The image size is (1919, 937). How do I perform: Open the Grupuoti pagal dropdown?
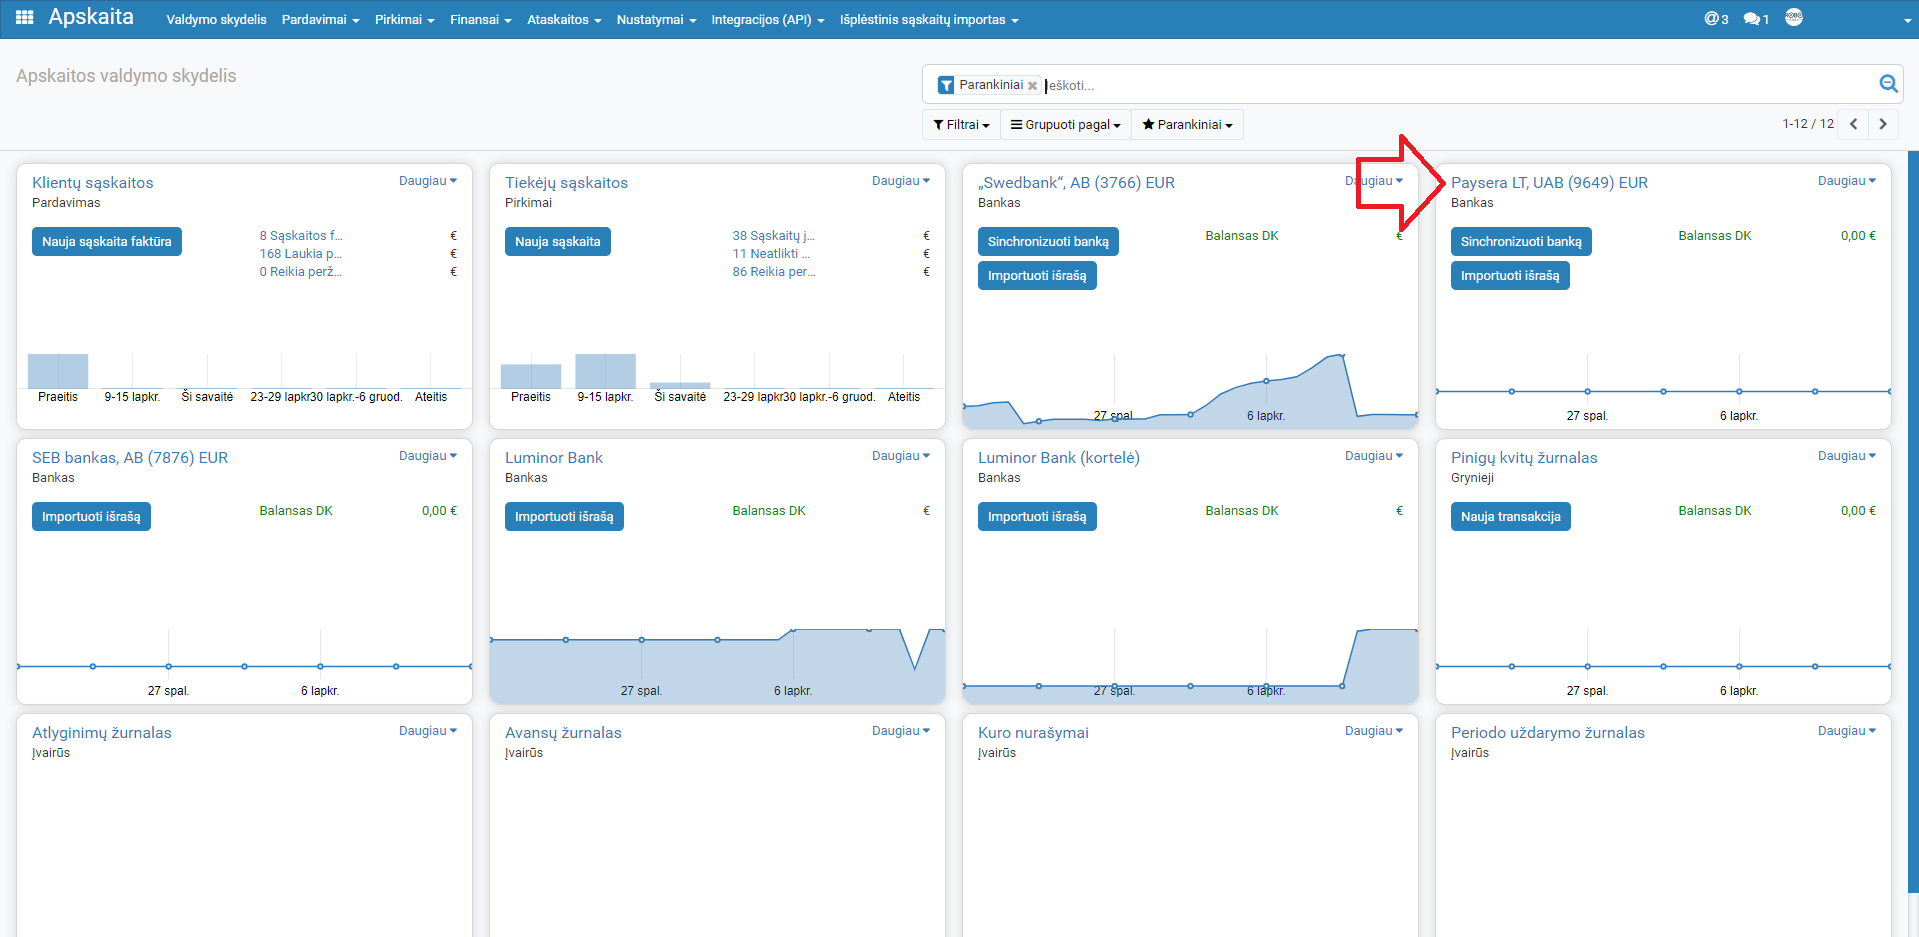coord(1066,125)
